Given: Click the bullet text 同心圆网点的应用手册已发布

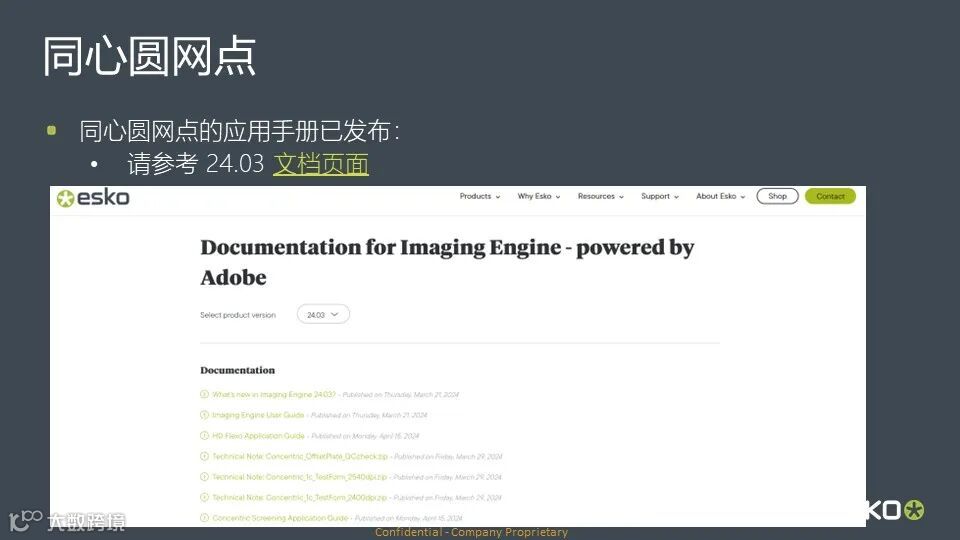Looking at the screenshot, I should [239, 131].
